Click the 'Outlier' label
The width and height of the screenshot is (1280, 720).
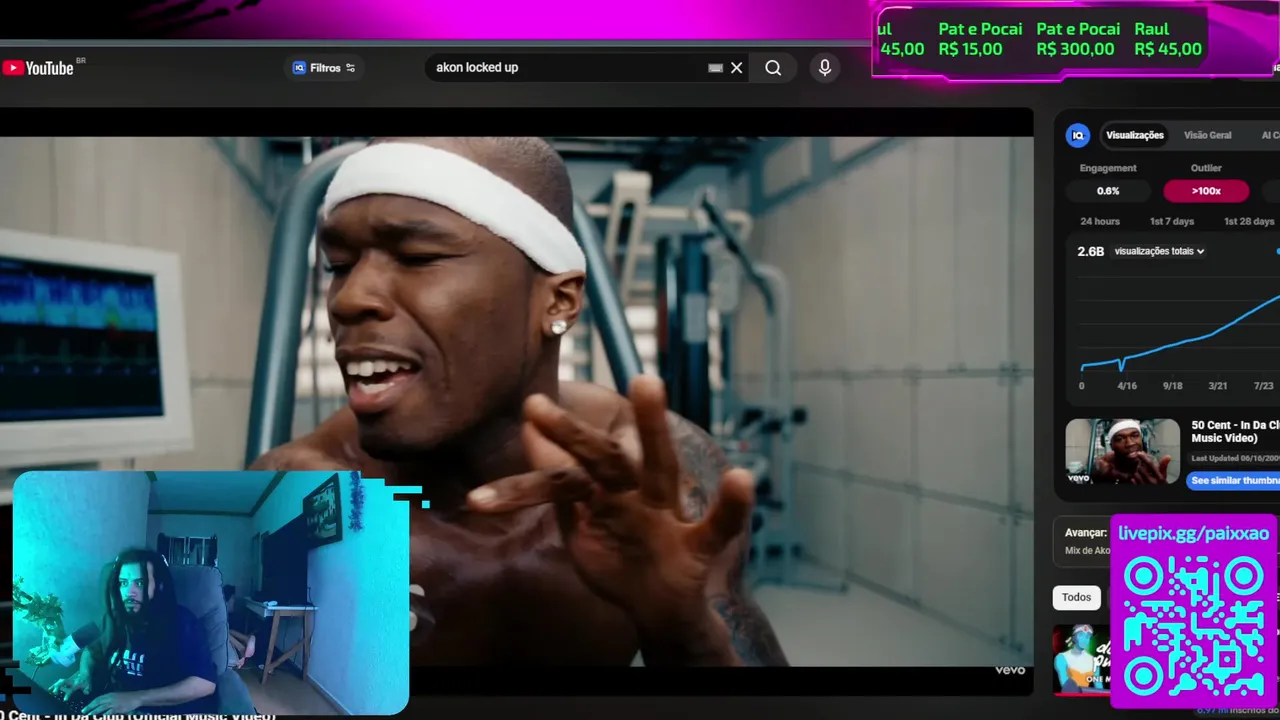(x=1206, y=168)
